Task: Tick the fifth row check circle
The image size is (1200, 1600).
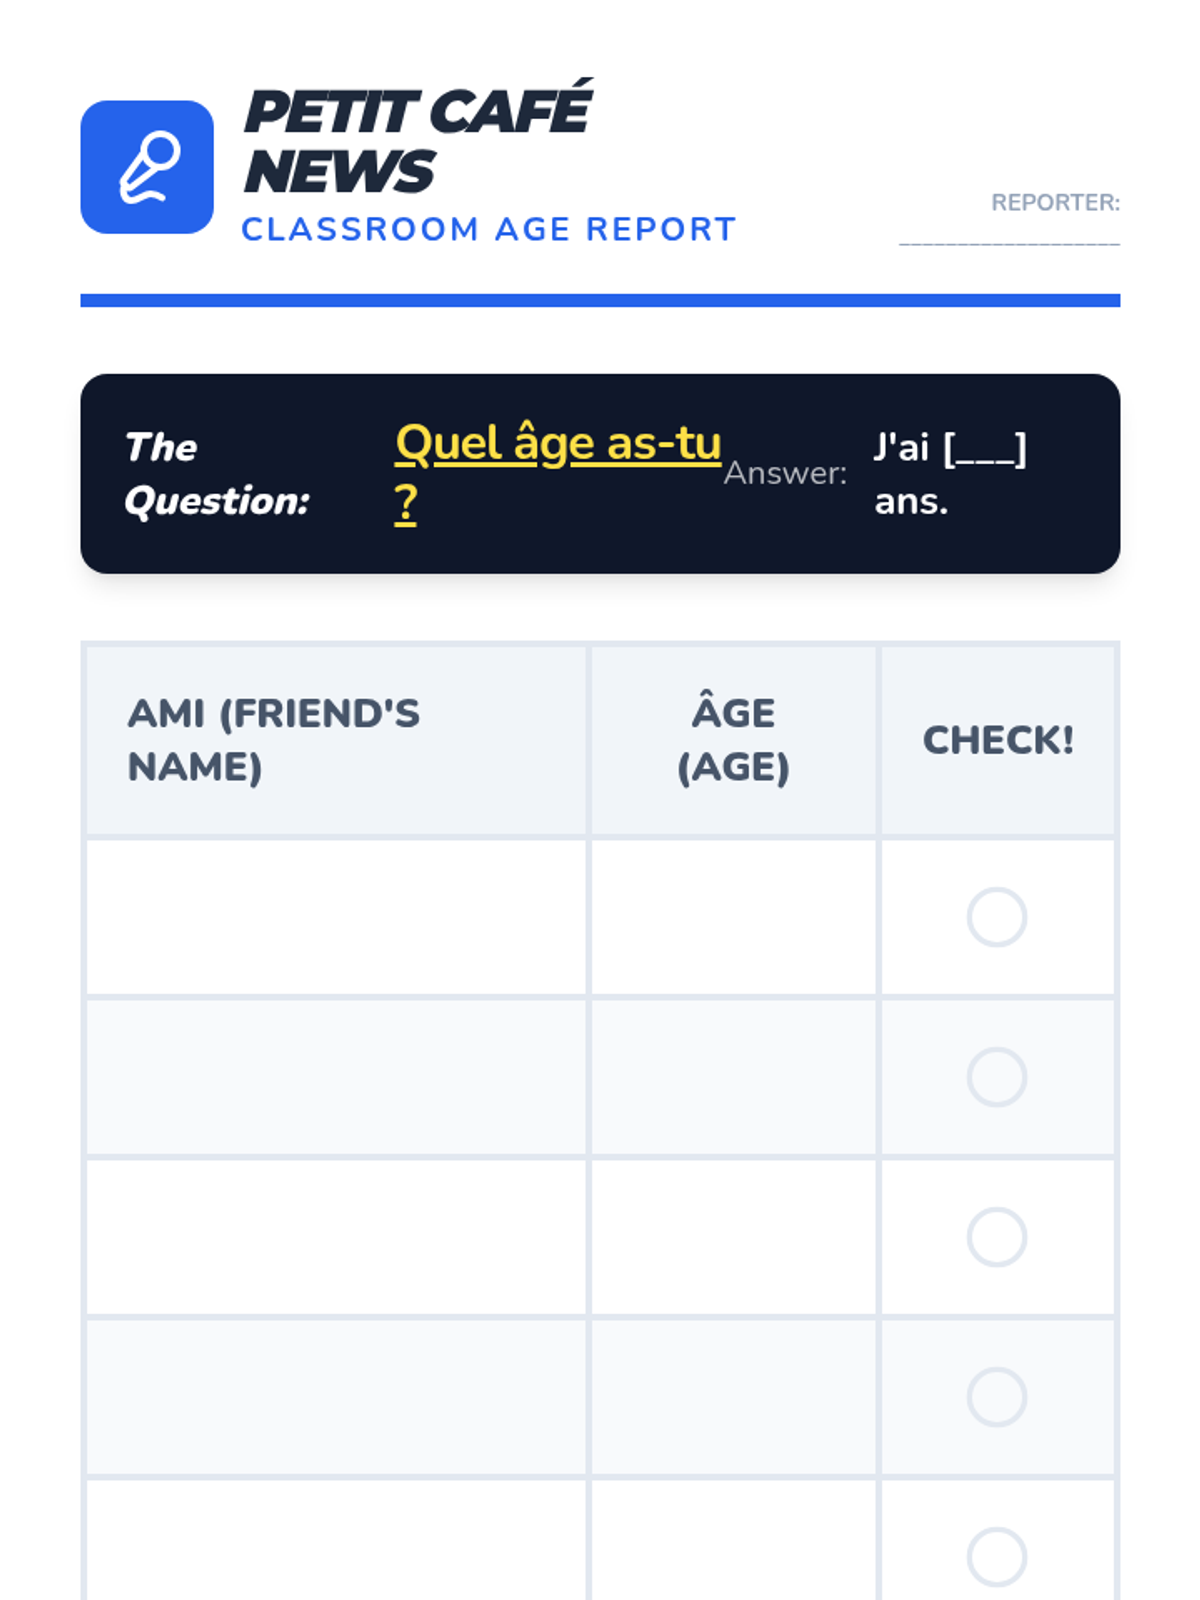Action: pos(996,1556)
